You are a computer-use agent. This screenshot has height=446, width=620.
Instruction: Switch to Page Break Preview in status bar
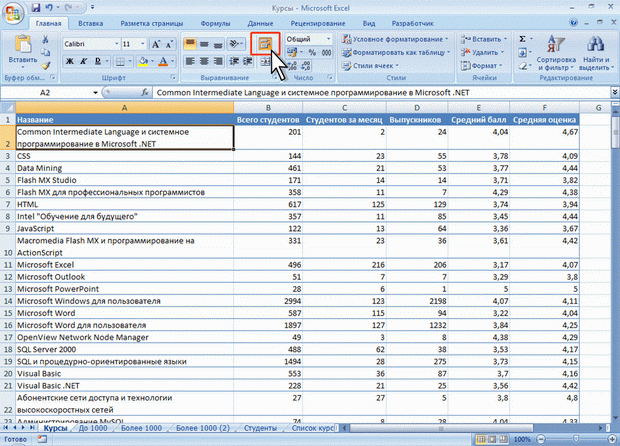[x=503, y=439]
